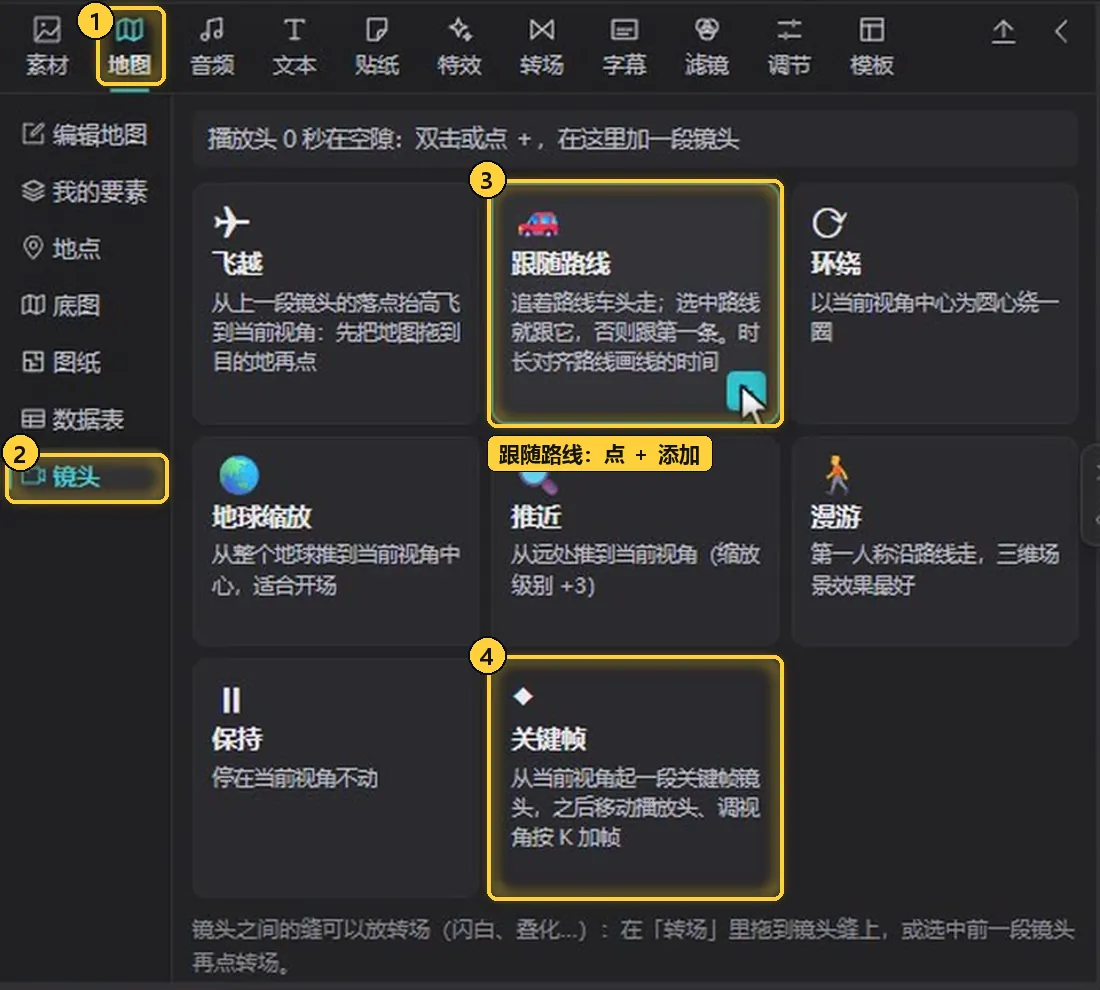
Task: Open the 字幕 subtitles tab
Action: pyautogui.click(x=624, y=46)
